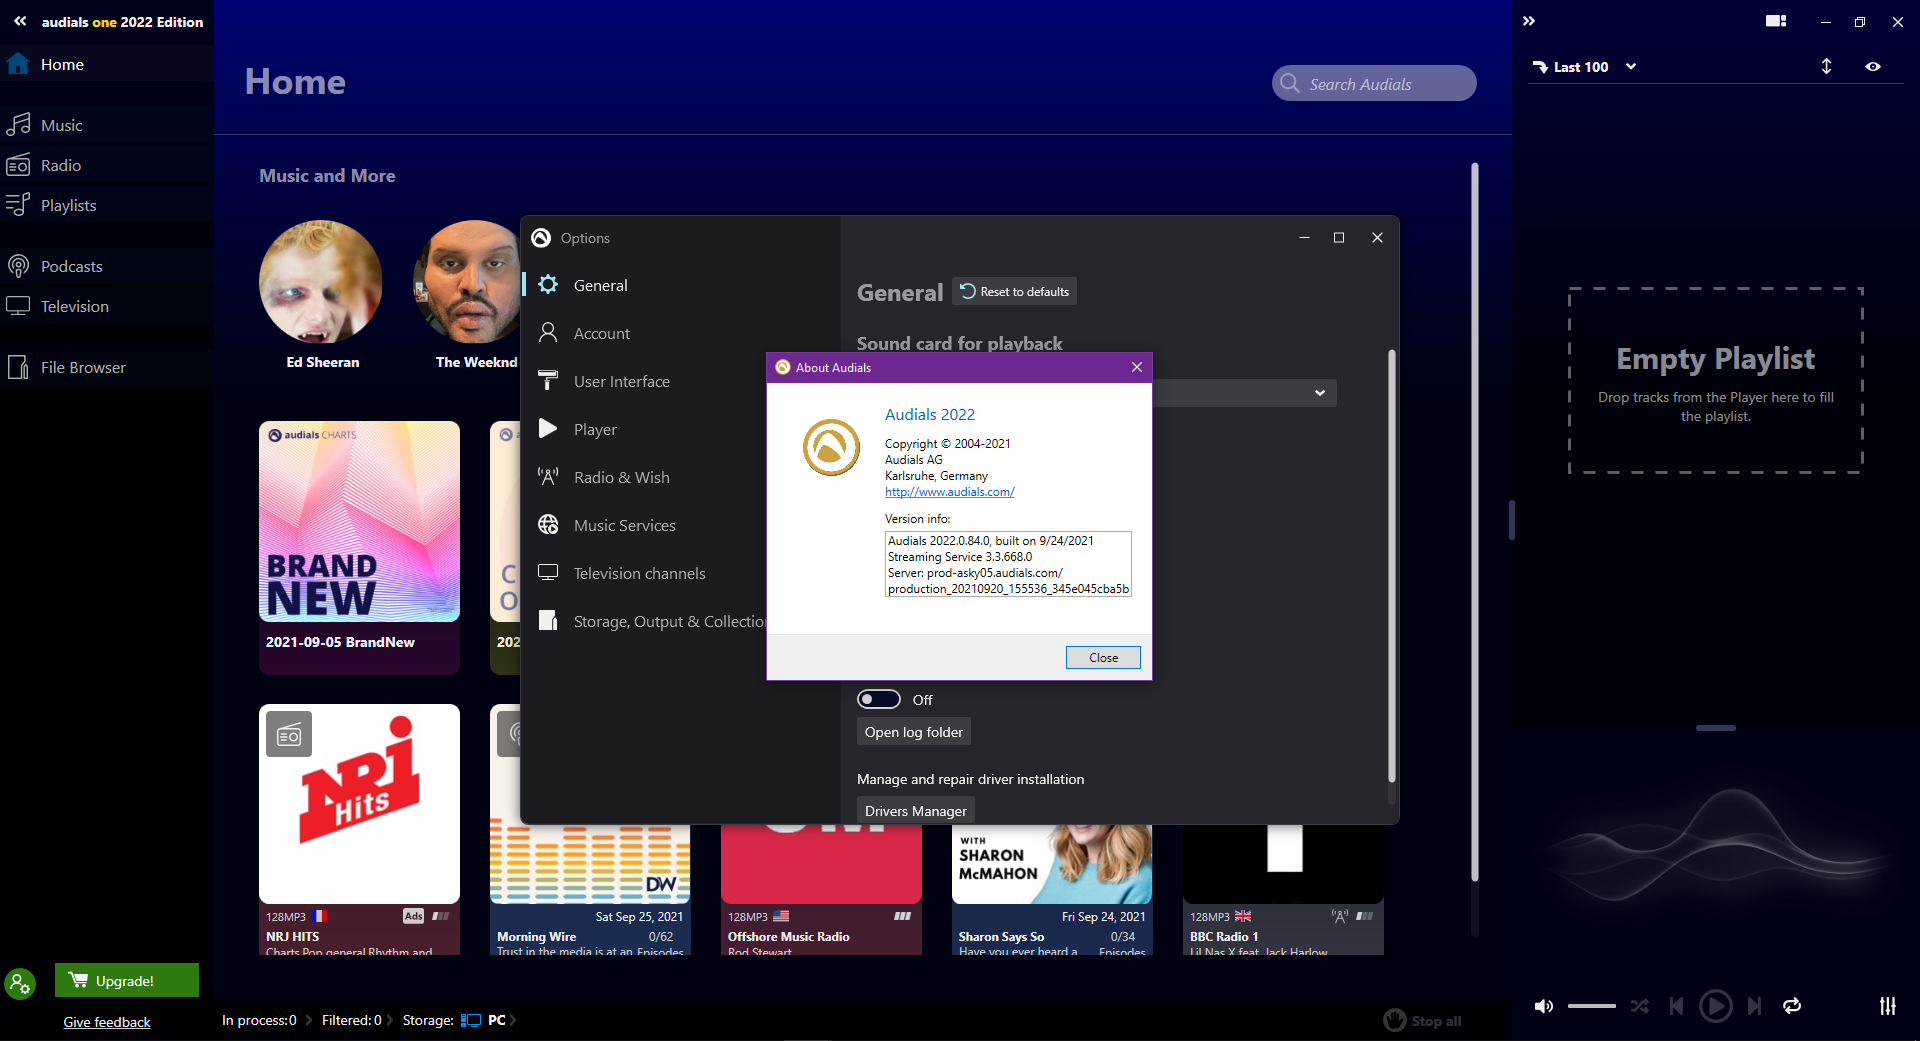This screenshot has height=1041, width=1920.
Task: Click the green user account icon
Action: coord(20,984)
